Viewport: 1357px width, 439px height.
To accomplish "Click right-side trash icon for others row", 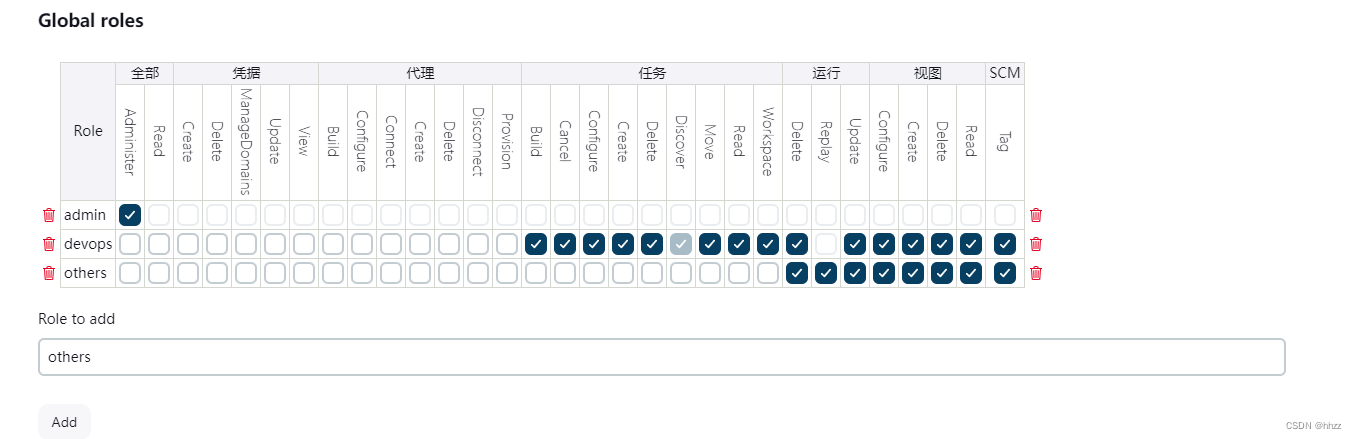I will coord(1036,273).
